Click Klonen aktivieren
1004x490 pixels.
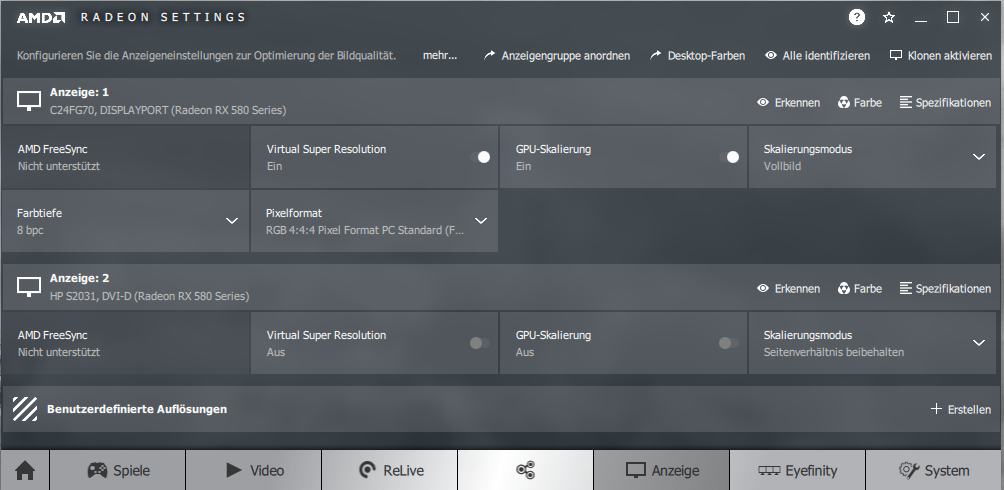tap(941, 56)
